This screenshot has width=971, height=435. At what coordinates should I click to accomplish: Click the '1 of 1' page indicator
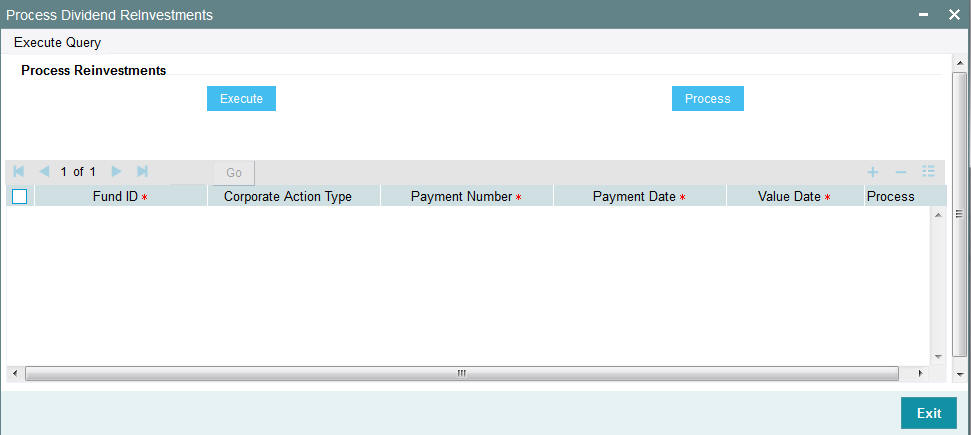coord(78,172)
